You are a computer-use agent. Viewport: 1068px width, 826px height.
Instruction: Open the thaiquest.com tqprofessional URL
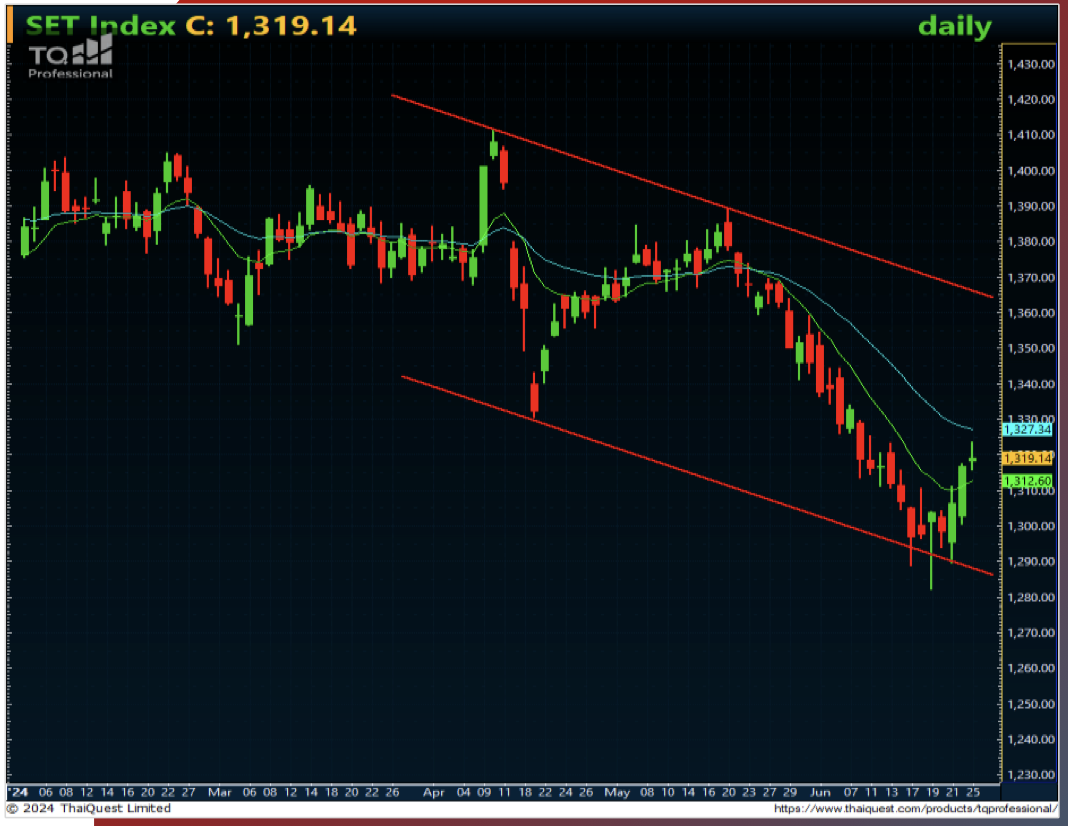pos(915,808)
